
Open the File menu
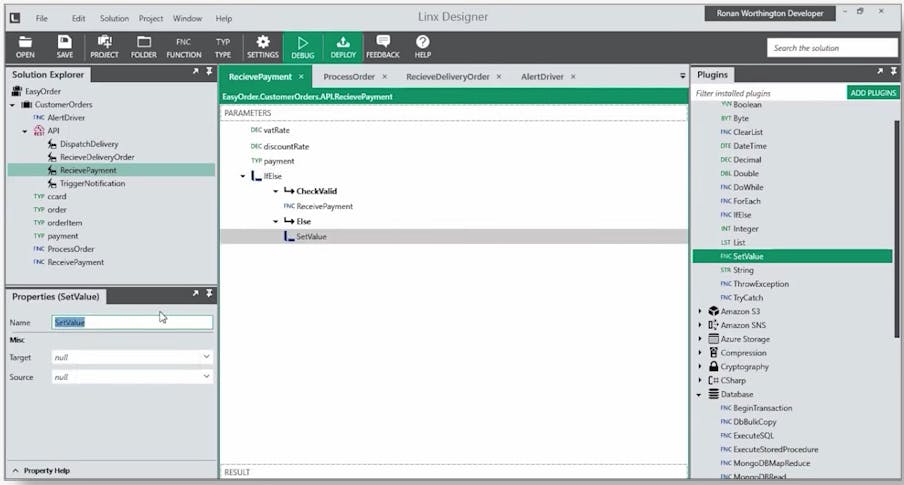pos(42,18)
